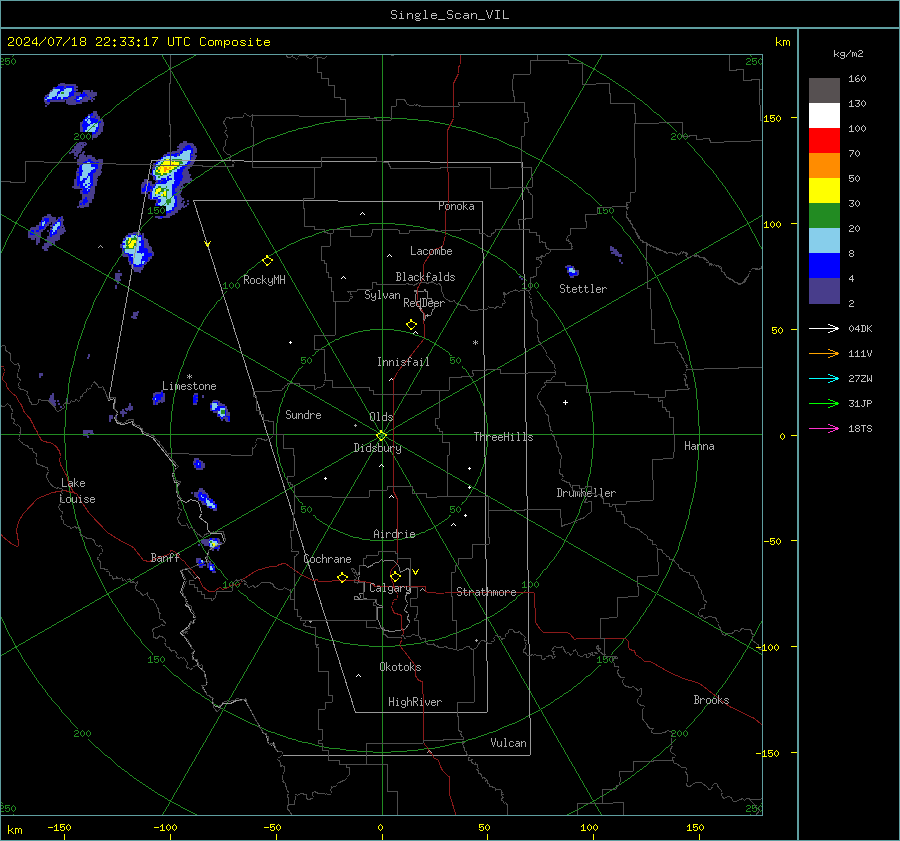The width and height of the screenshot is (900, 841).
Task: Pick the yellow 30-50 legend swatch
Action: click(x=824, y=191)
